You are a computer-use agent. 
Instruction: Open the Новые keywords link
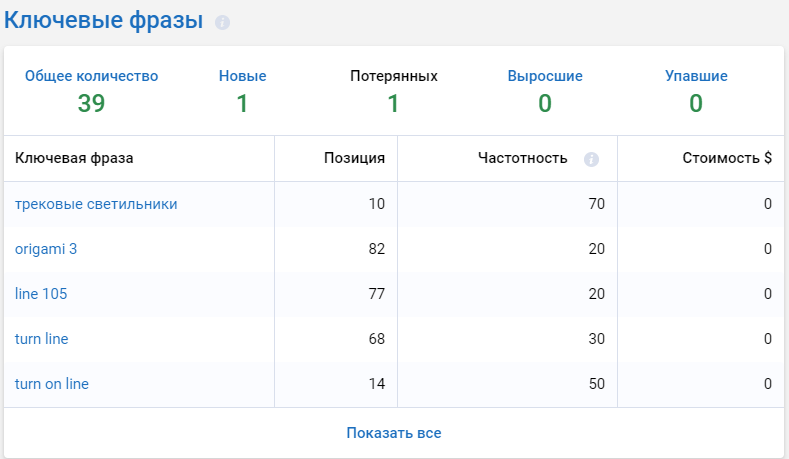(x=243, y=76)
